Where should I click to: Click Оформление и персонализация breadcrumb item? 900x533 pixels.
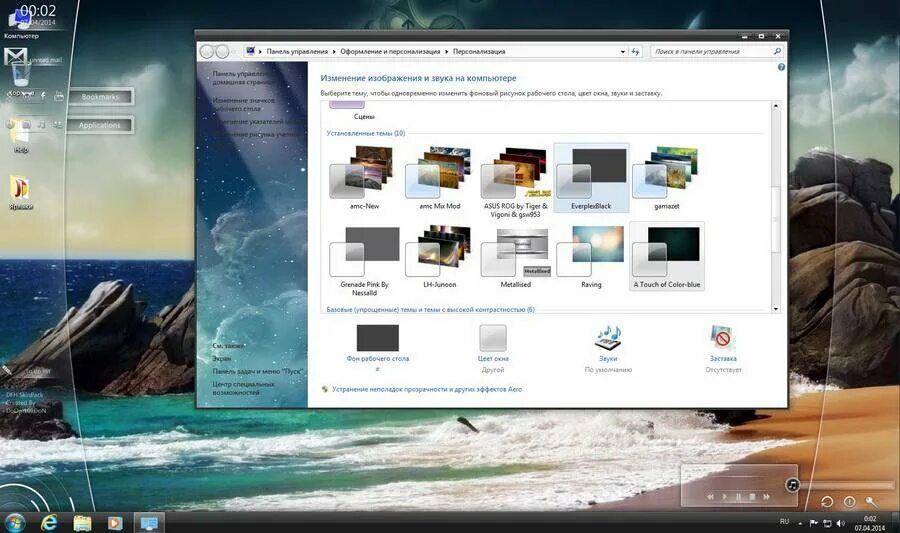click(x=390, y=52)
